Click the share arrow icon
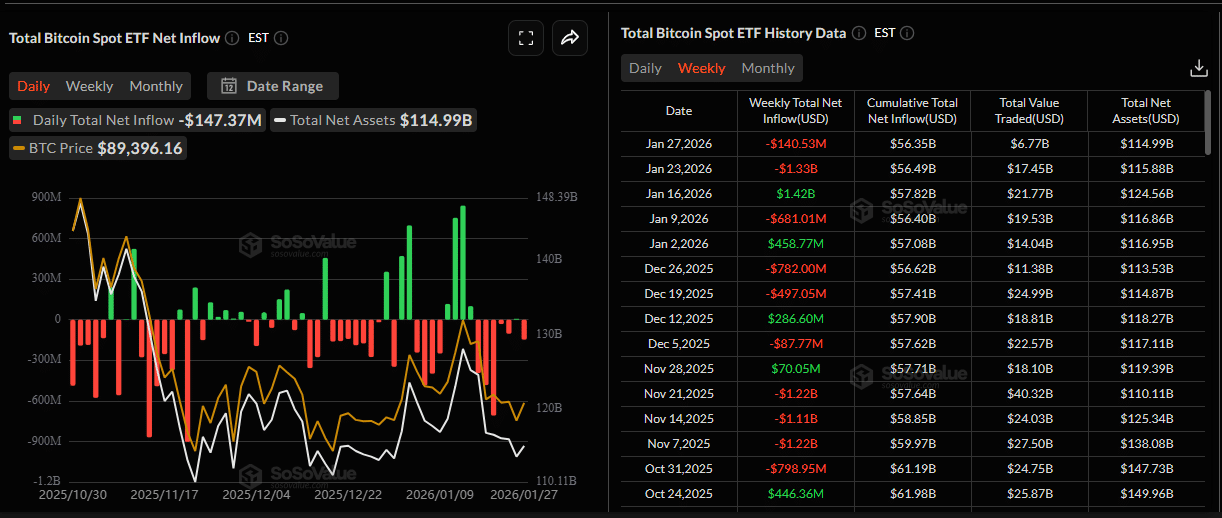The height and width of the screenshot is (518, 1222). [x=570, y=38]
